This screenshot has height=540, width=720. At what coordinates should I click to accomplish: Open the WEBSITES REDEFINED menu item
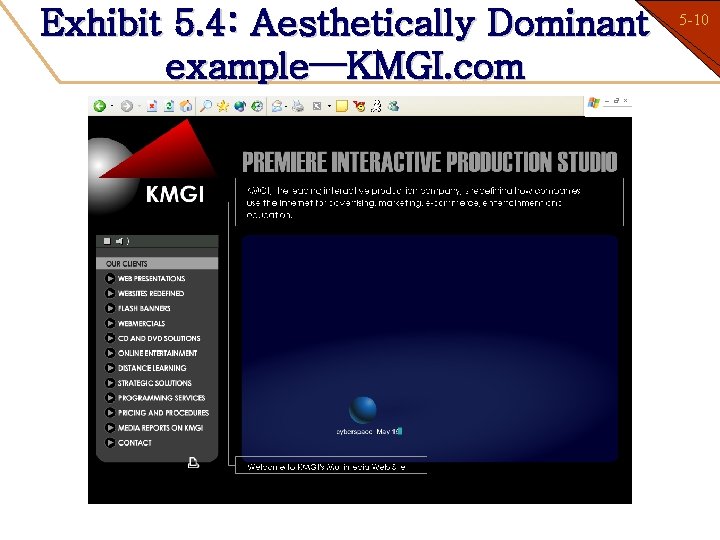pos(151,293)
